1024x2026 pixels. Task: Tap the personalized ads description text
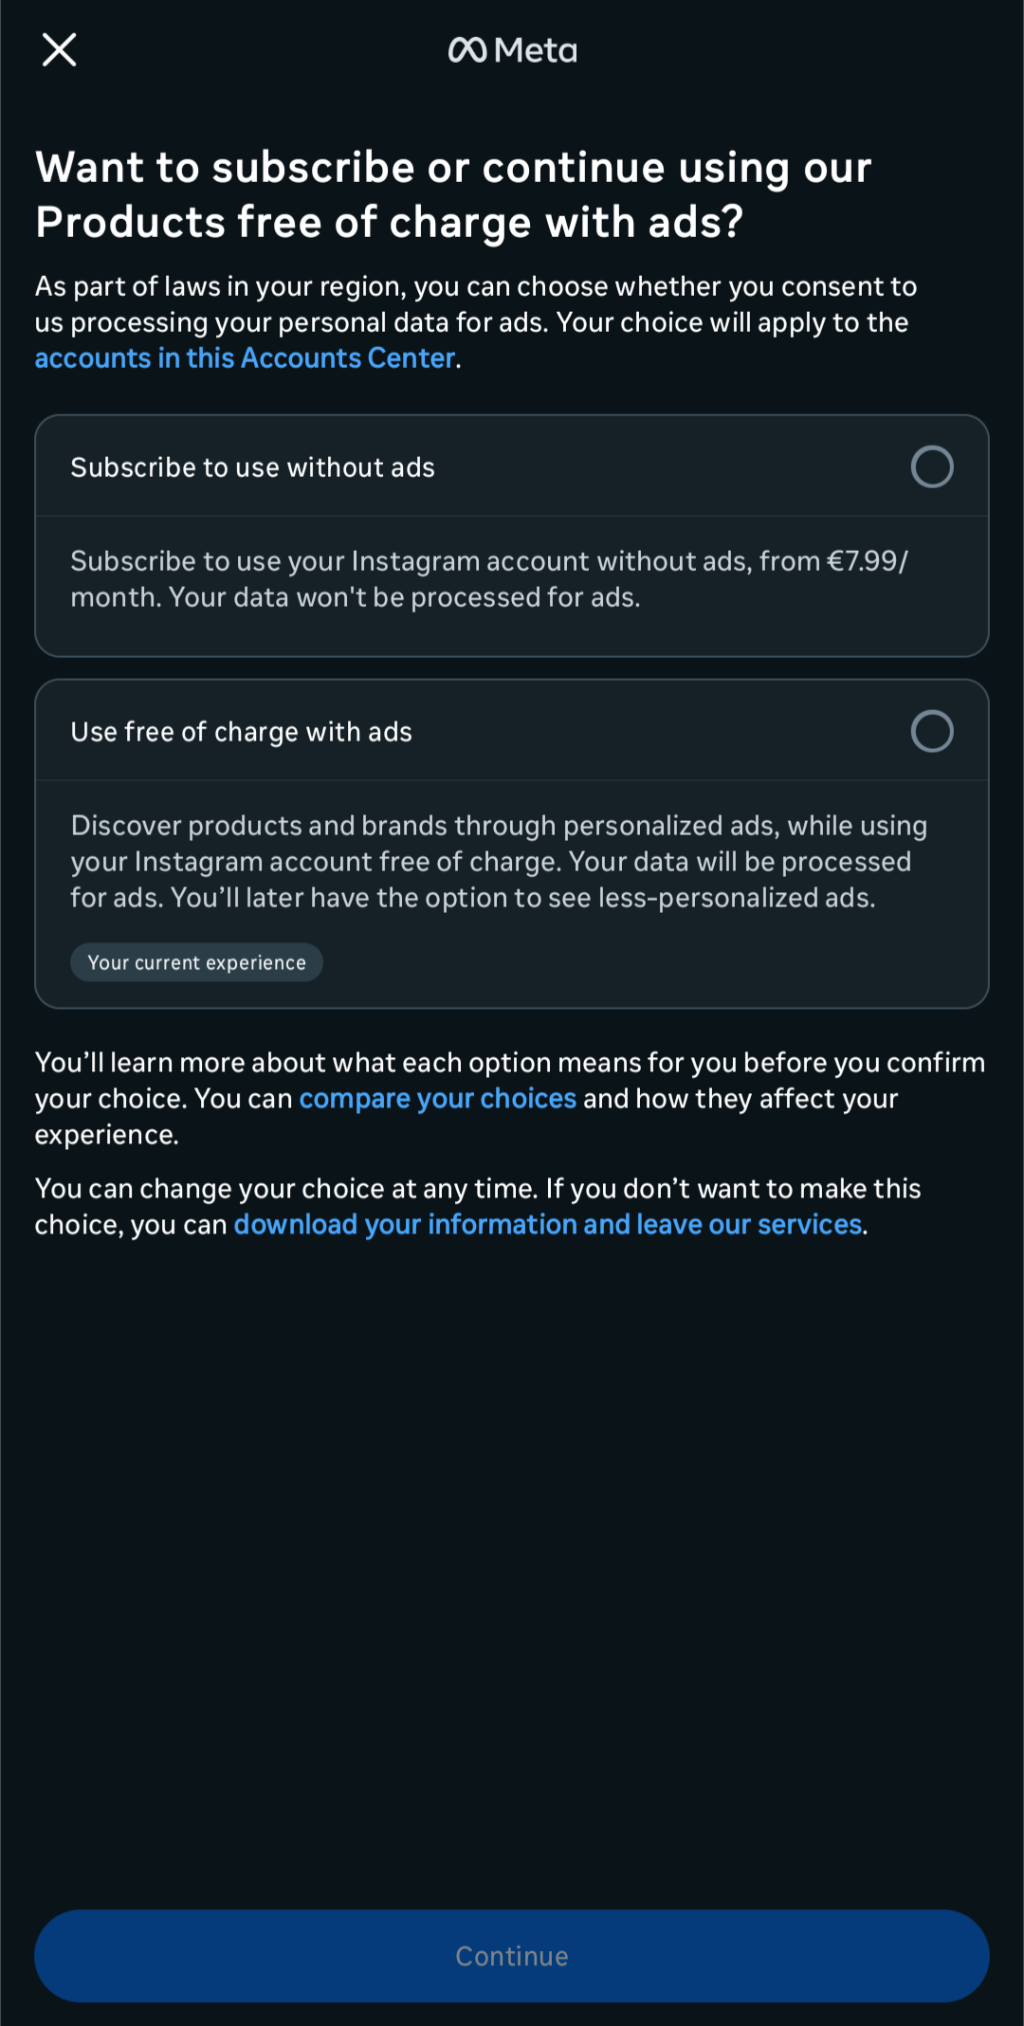[499, 861]
